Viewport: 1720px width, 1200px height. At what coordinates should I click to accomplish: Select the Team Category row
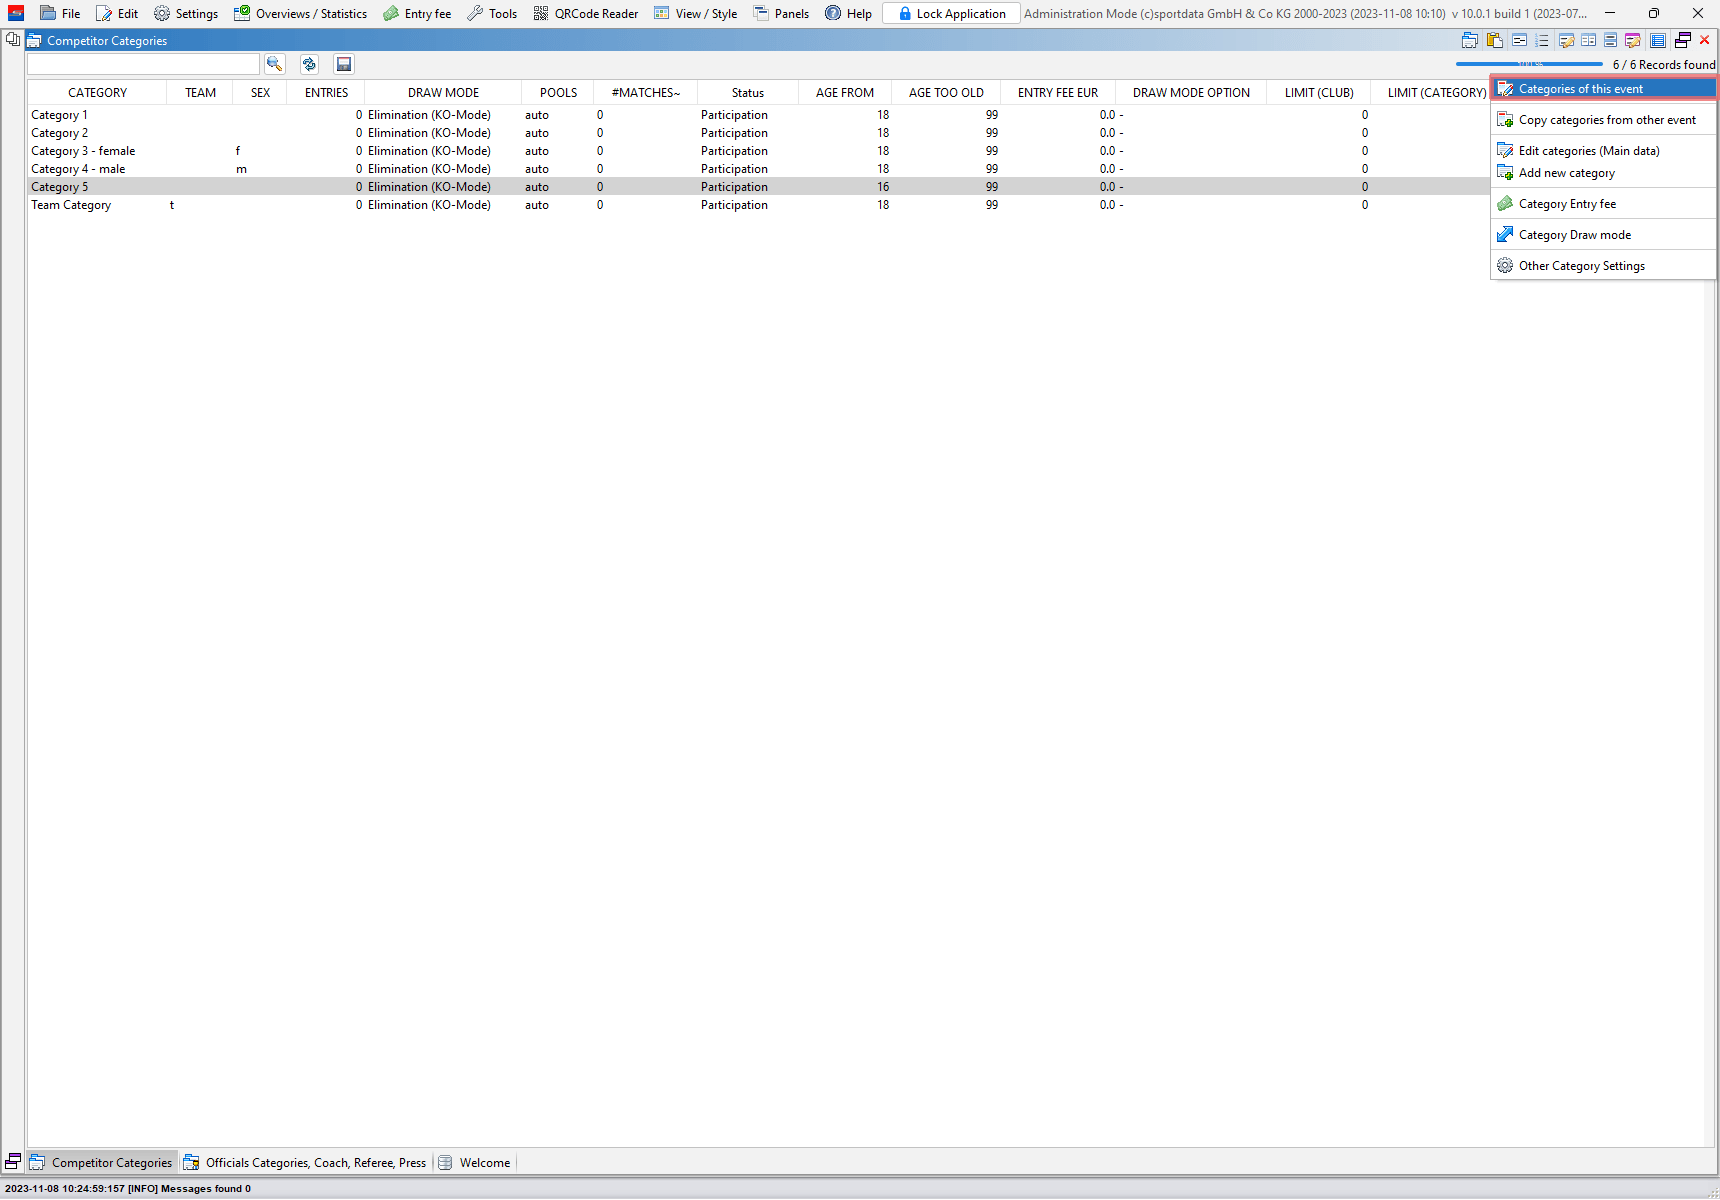71,205
